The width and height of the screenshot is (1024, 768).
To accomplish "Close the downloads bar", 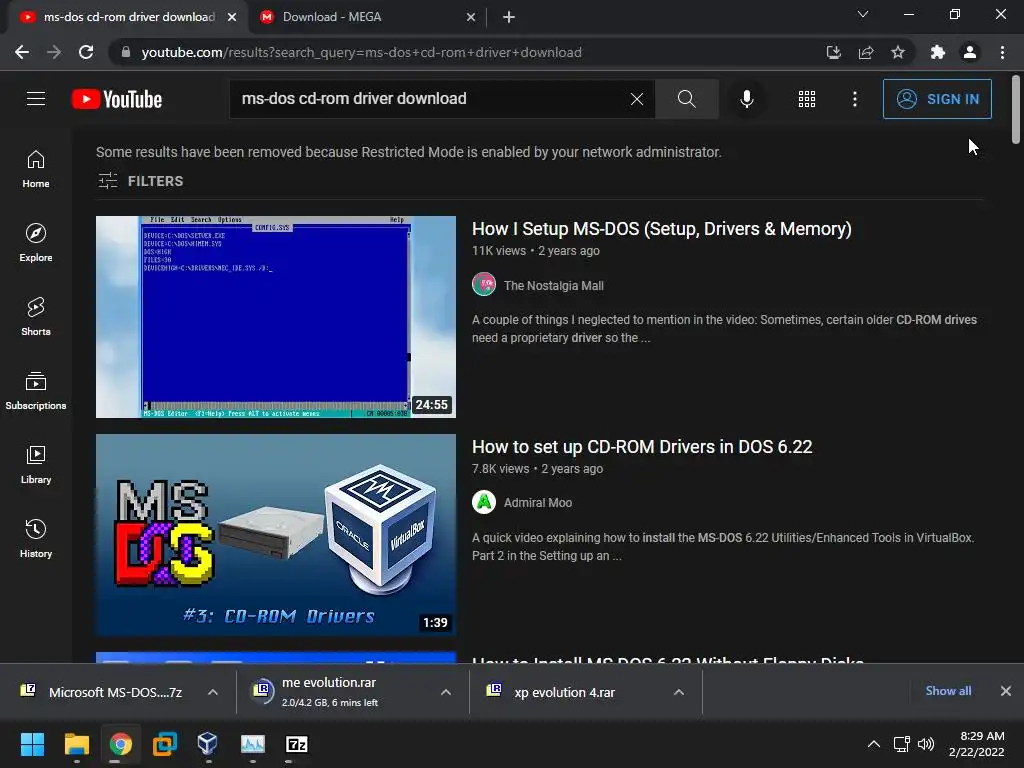I will [x=1006, y=691].
